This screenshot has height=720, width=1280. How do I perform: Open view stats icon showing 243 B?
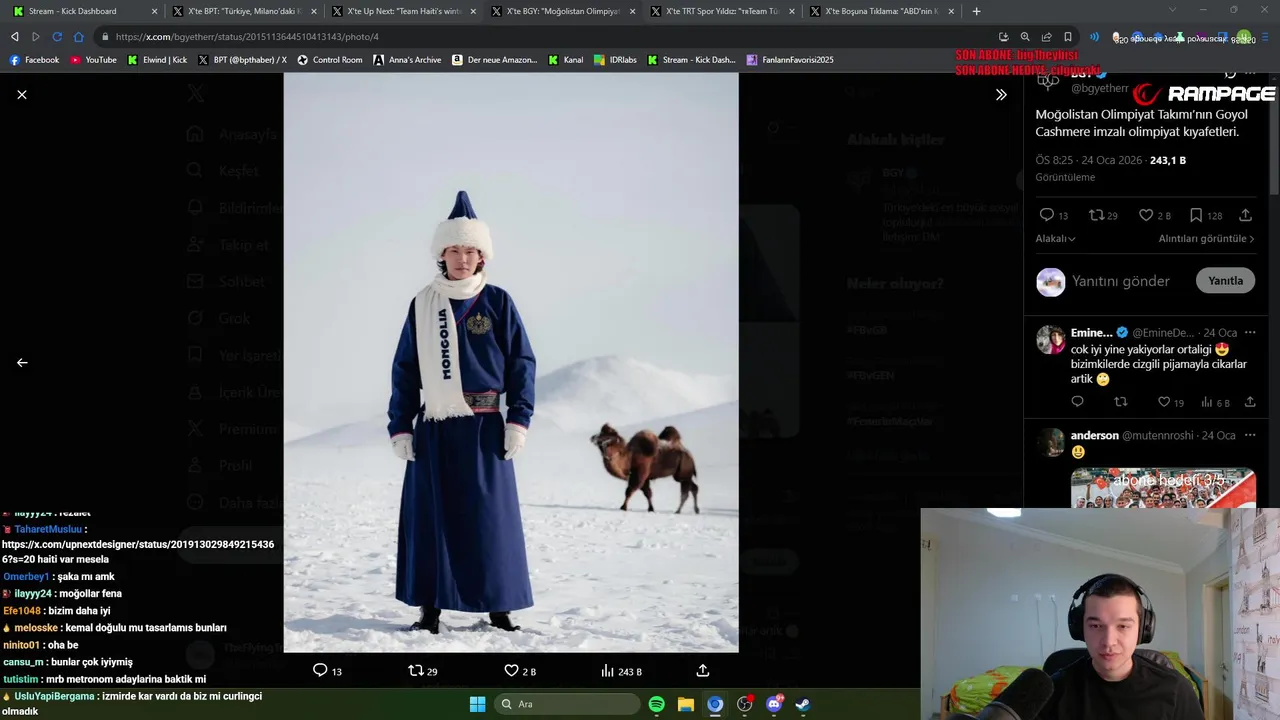click(607, 670)
